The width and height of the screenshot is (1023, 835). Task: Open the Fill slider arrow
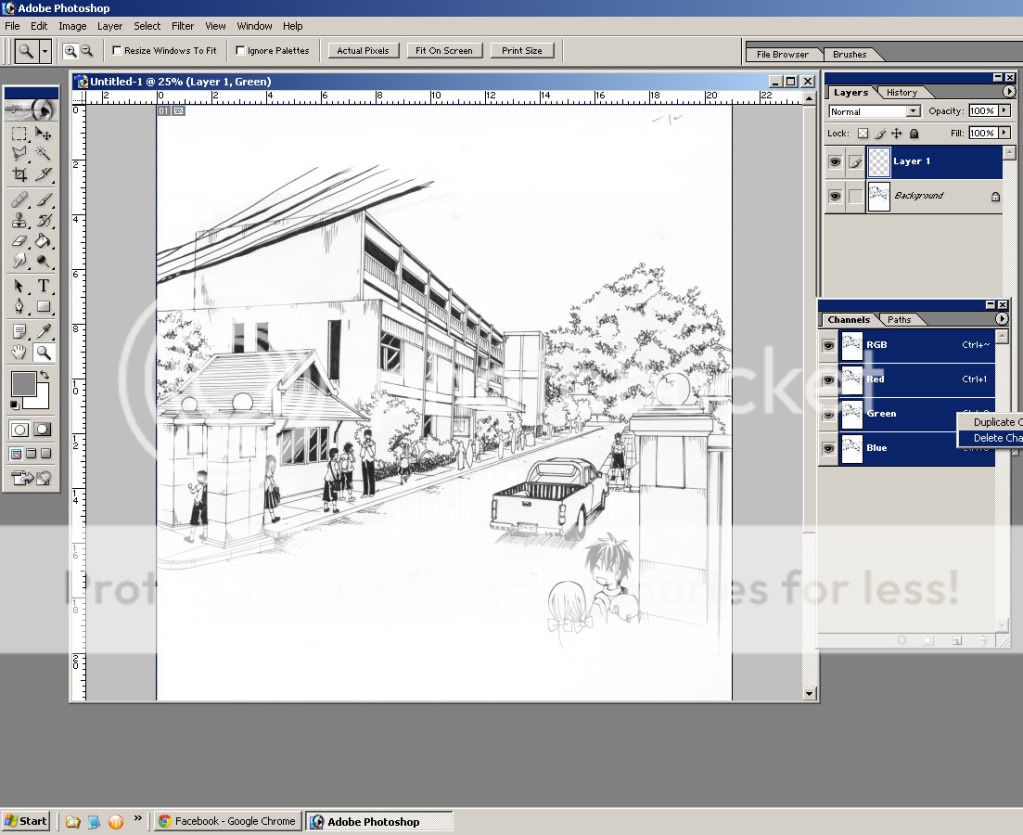[x=1005, y=133]
